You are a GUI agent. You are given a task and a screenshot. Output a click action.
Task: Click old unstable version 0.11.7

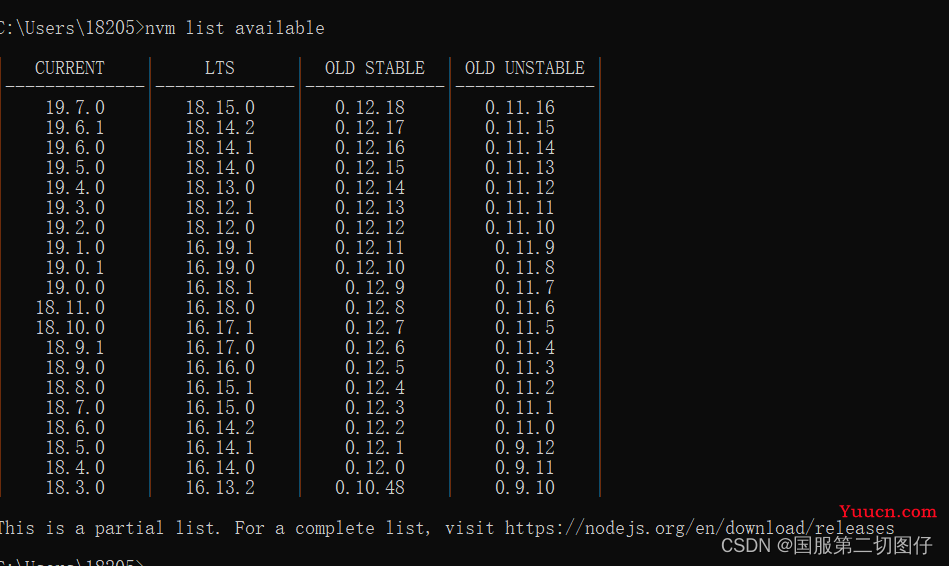point(525,288)
